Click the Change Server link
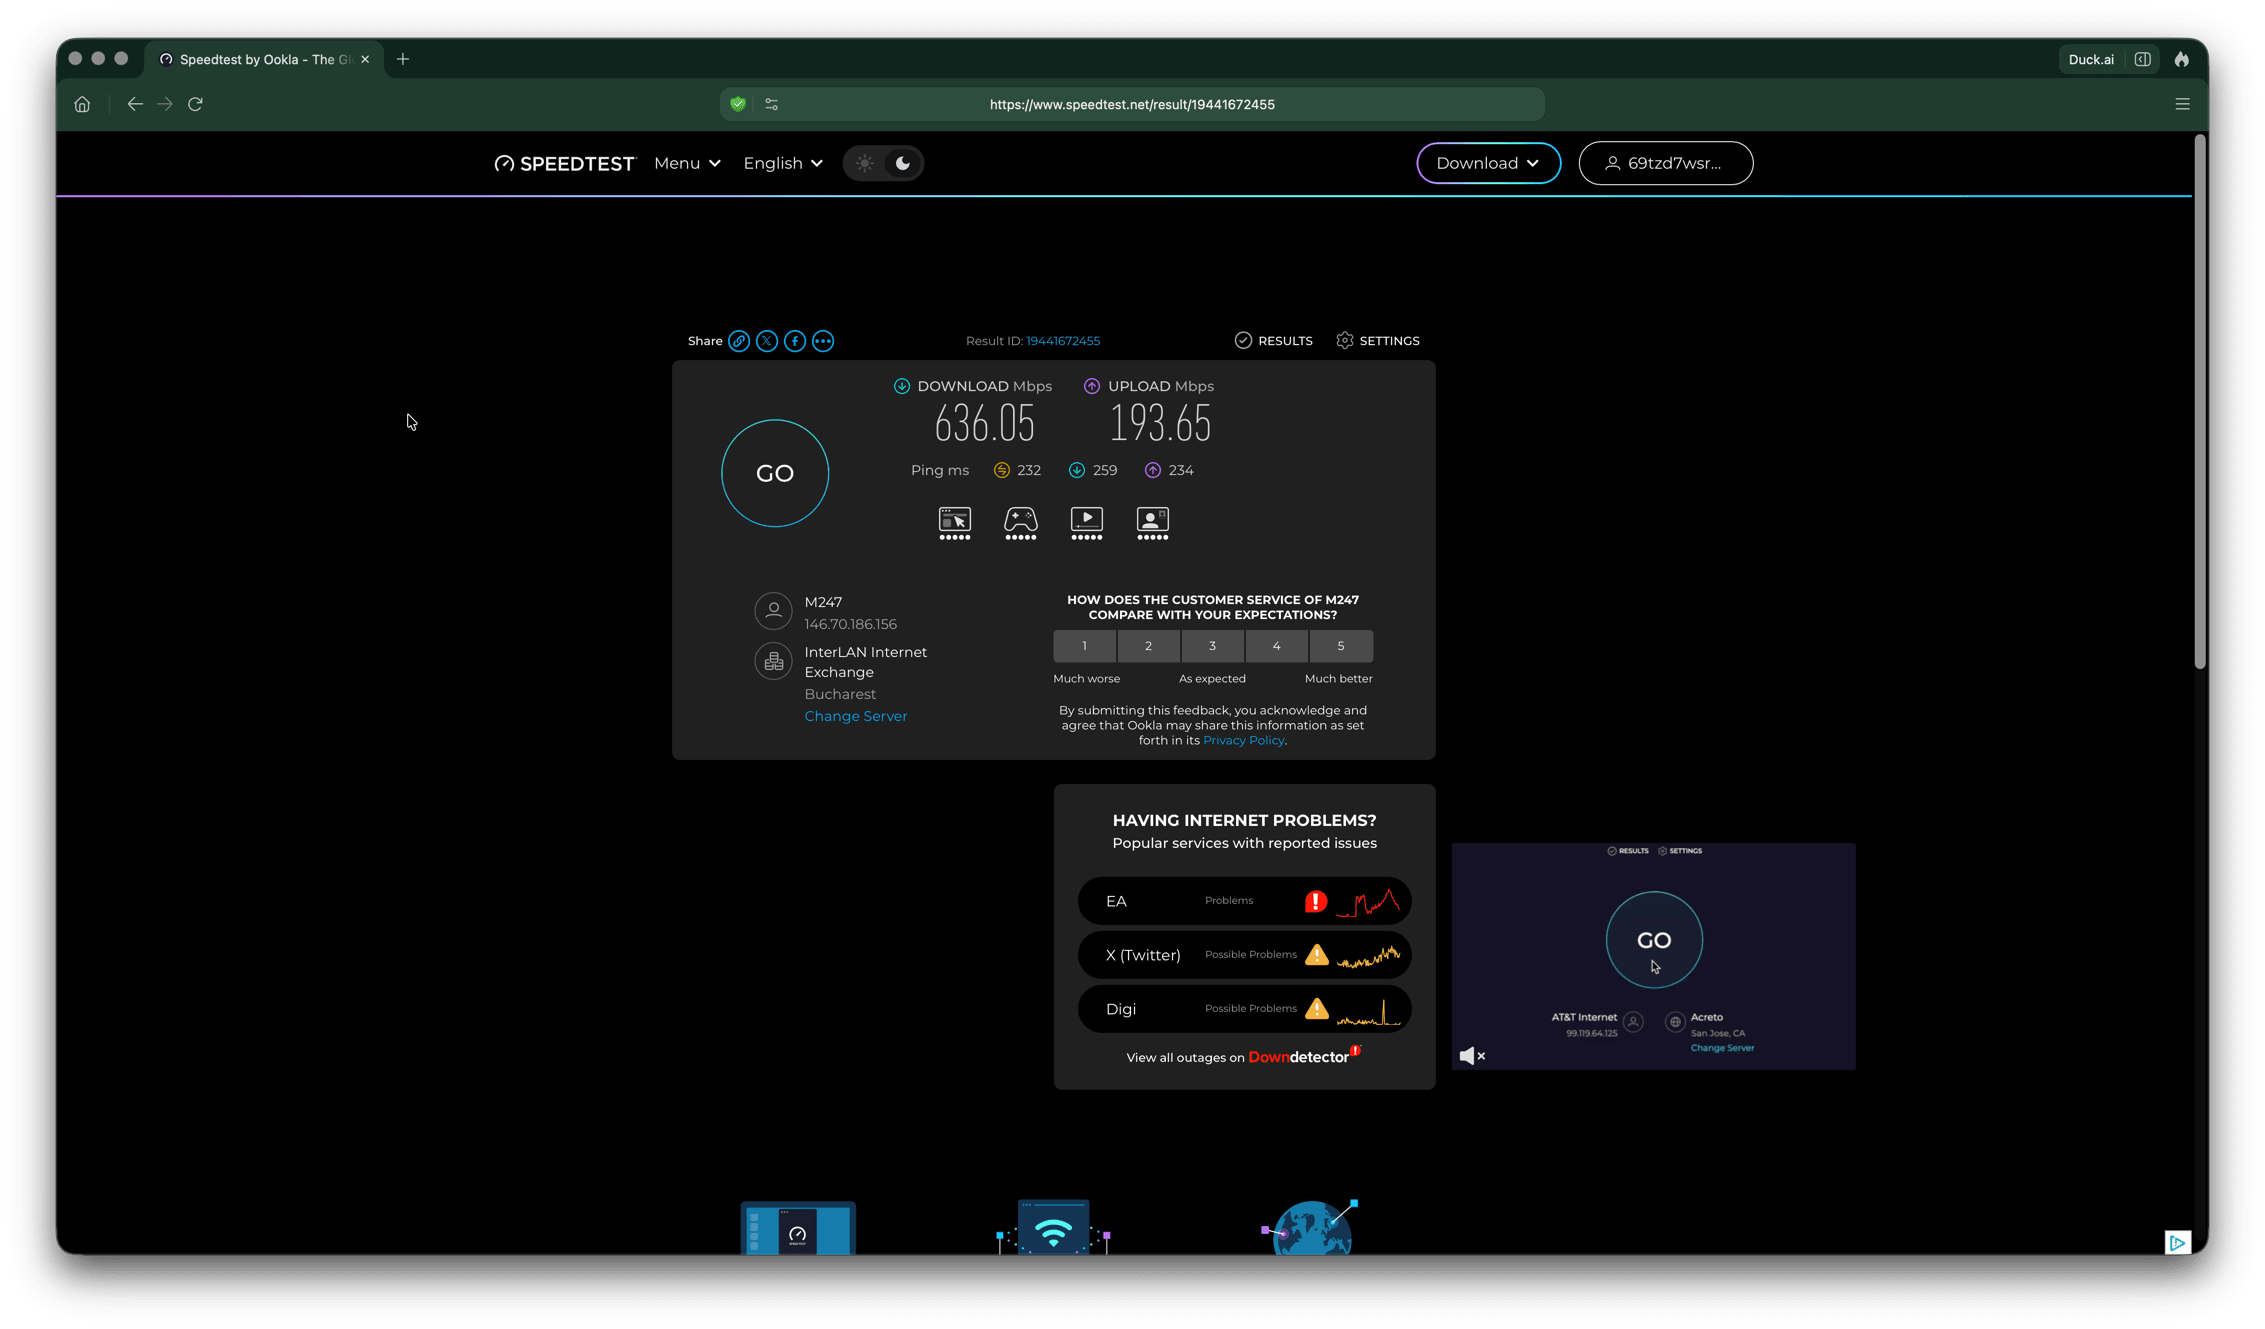 pos(856,716)
